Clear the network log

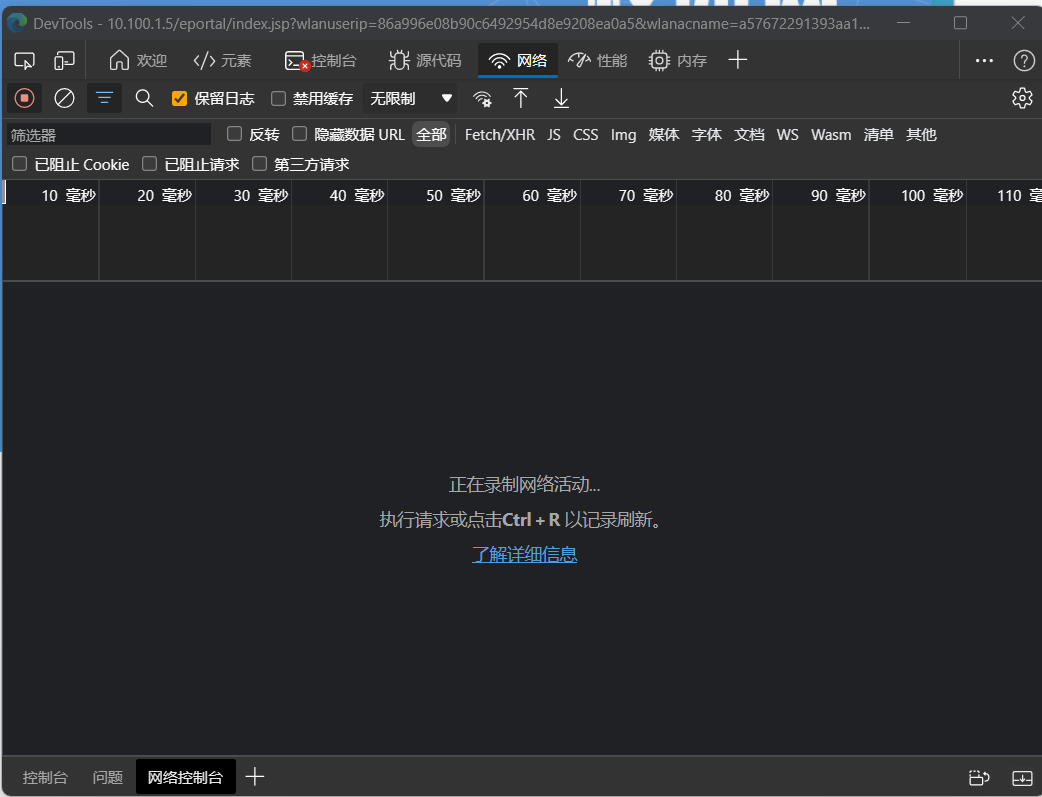[x=64, y=98]
